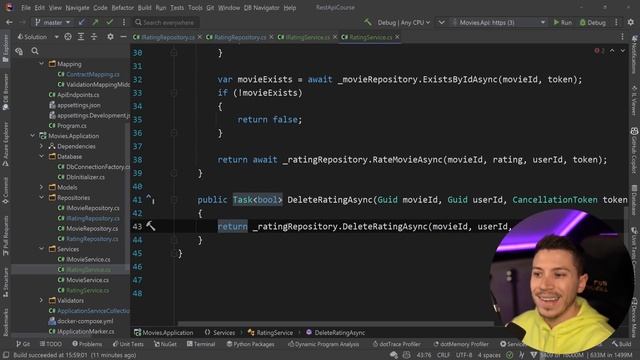The width and height of the screenshot is (640, 360).
Task: Toggle fold marker on line 33
Action: [174, 93]
